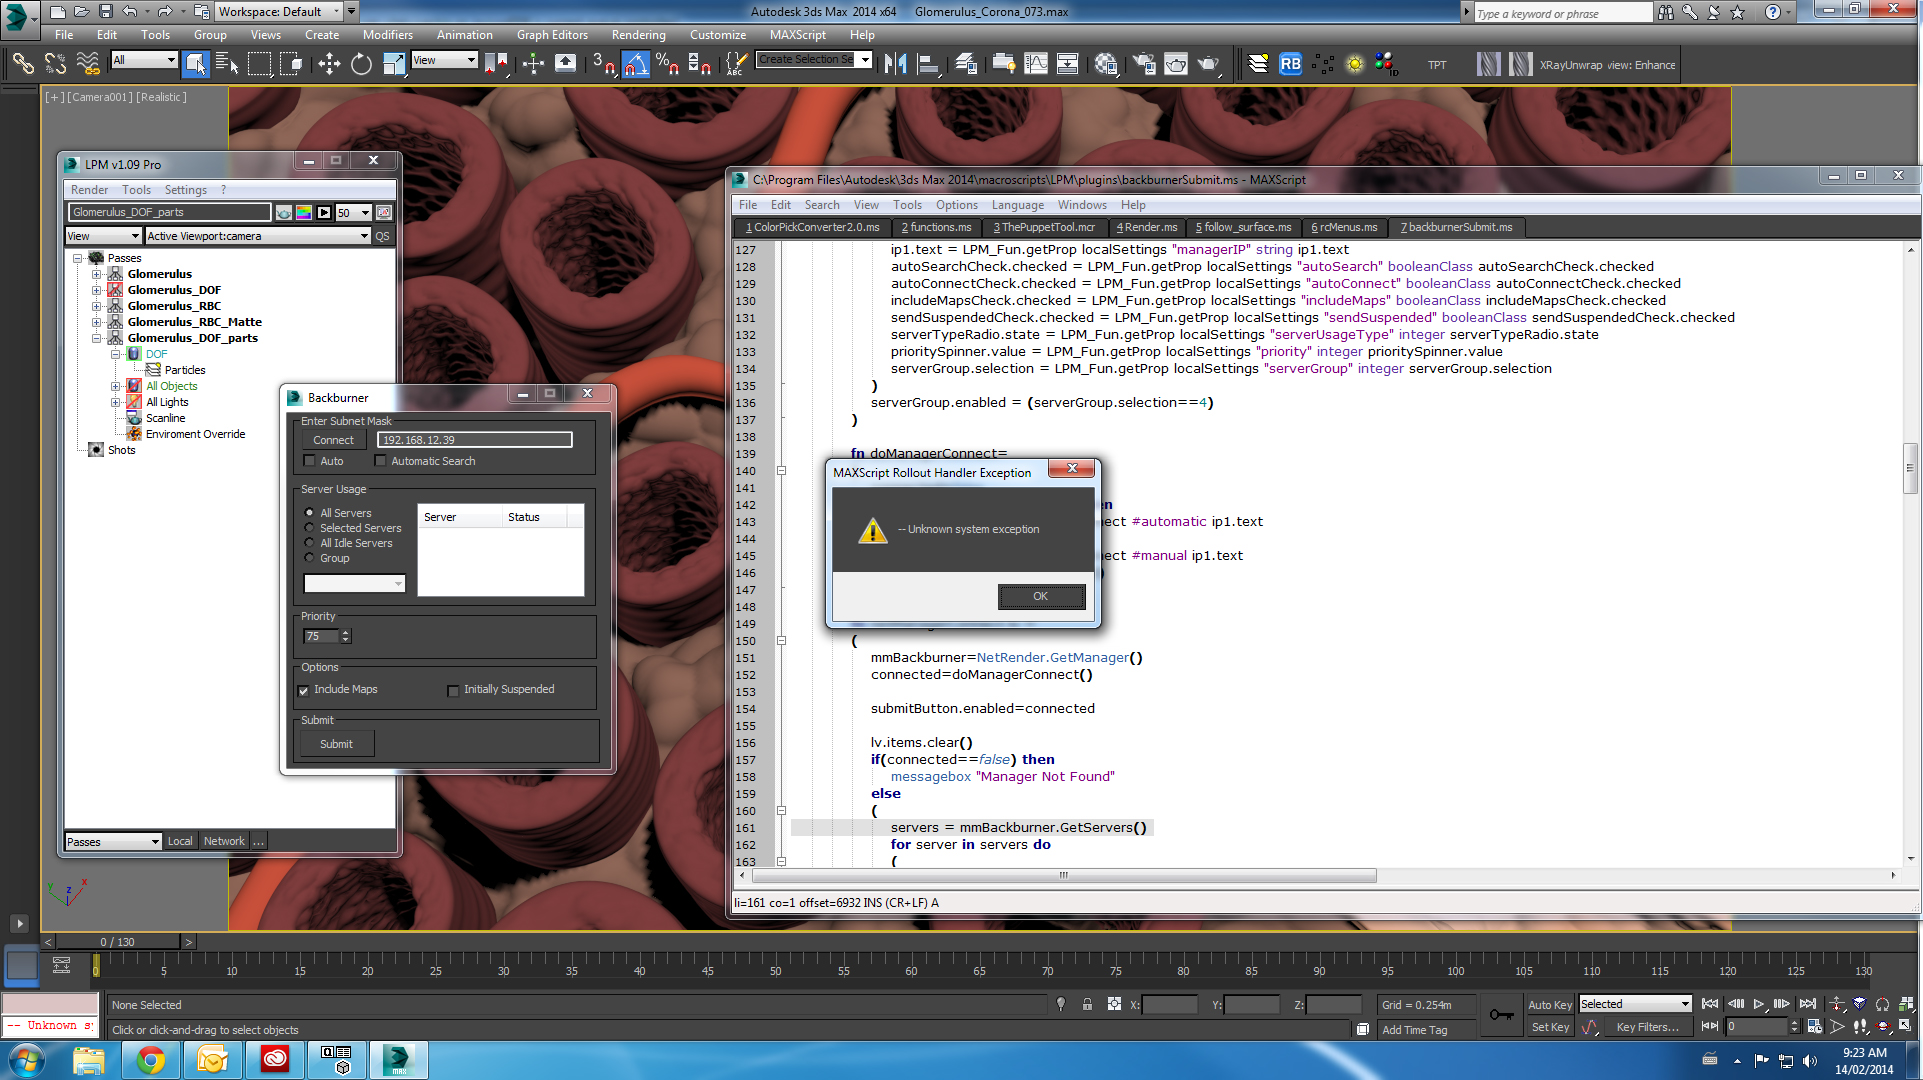This screenshot has height=1080, width=1923.
Task: Toggle Percent Snap icon
Action: click(667, 64)
